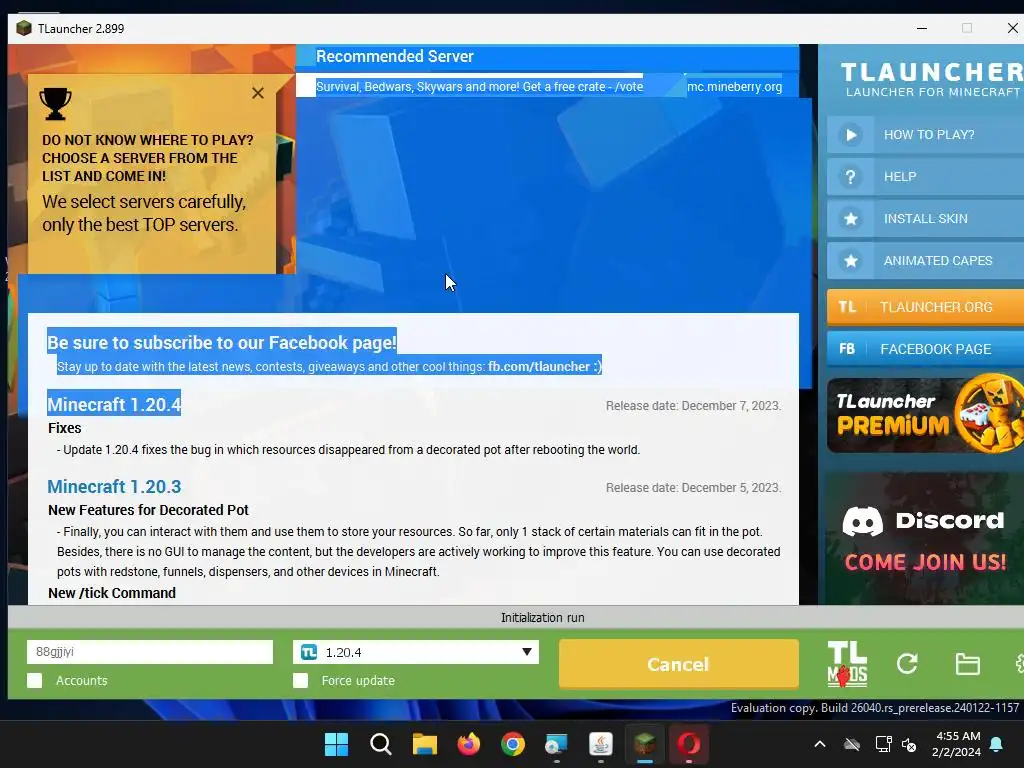1024x768 pixels.
Task: Click the TLauncher cube title bar icon
Action: [24, 28]
